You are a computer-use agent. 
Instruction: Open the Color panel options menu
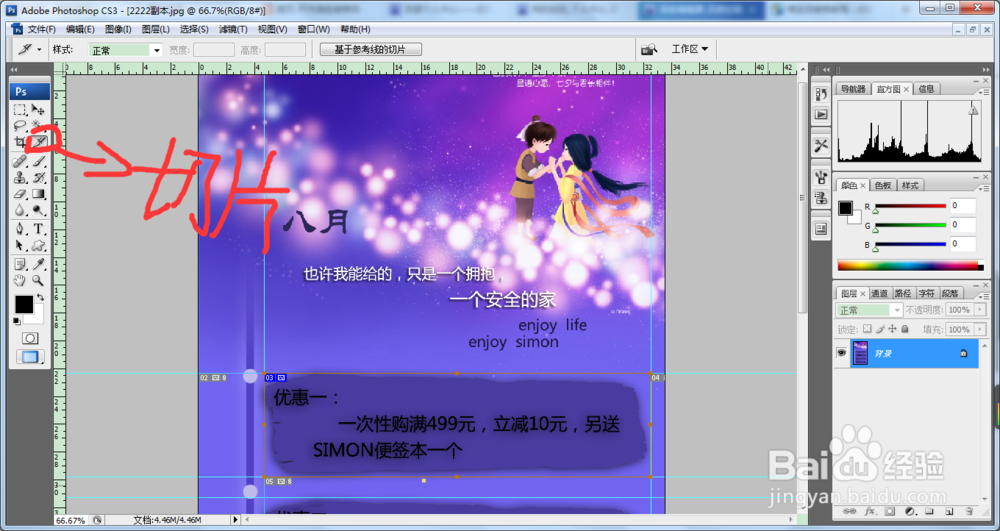(983, 189)
